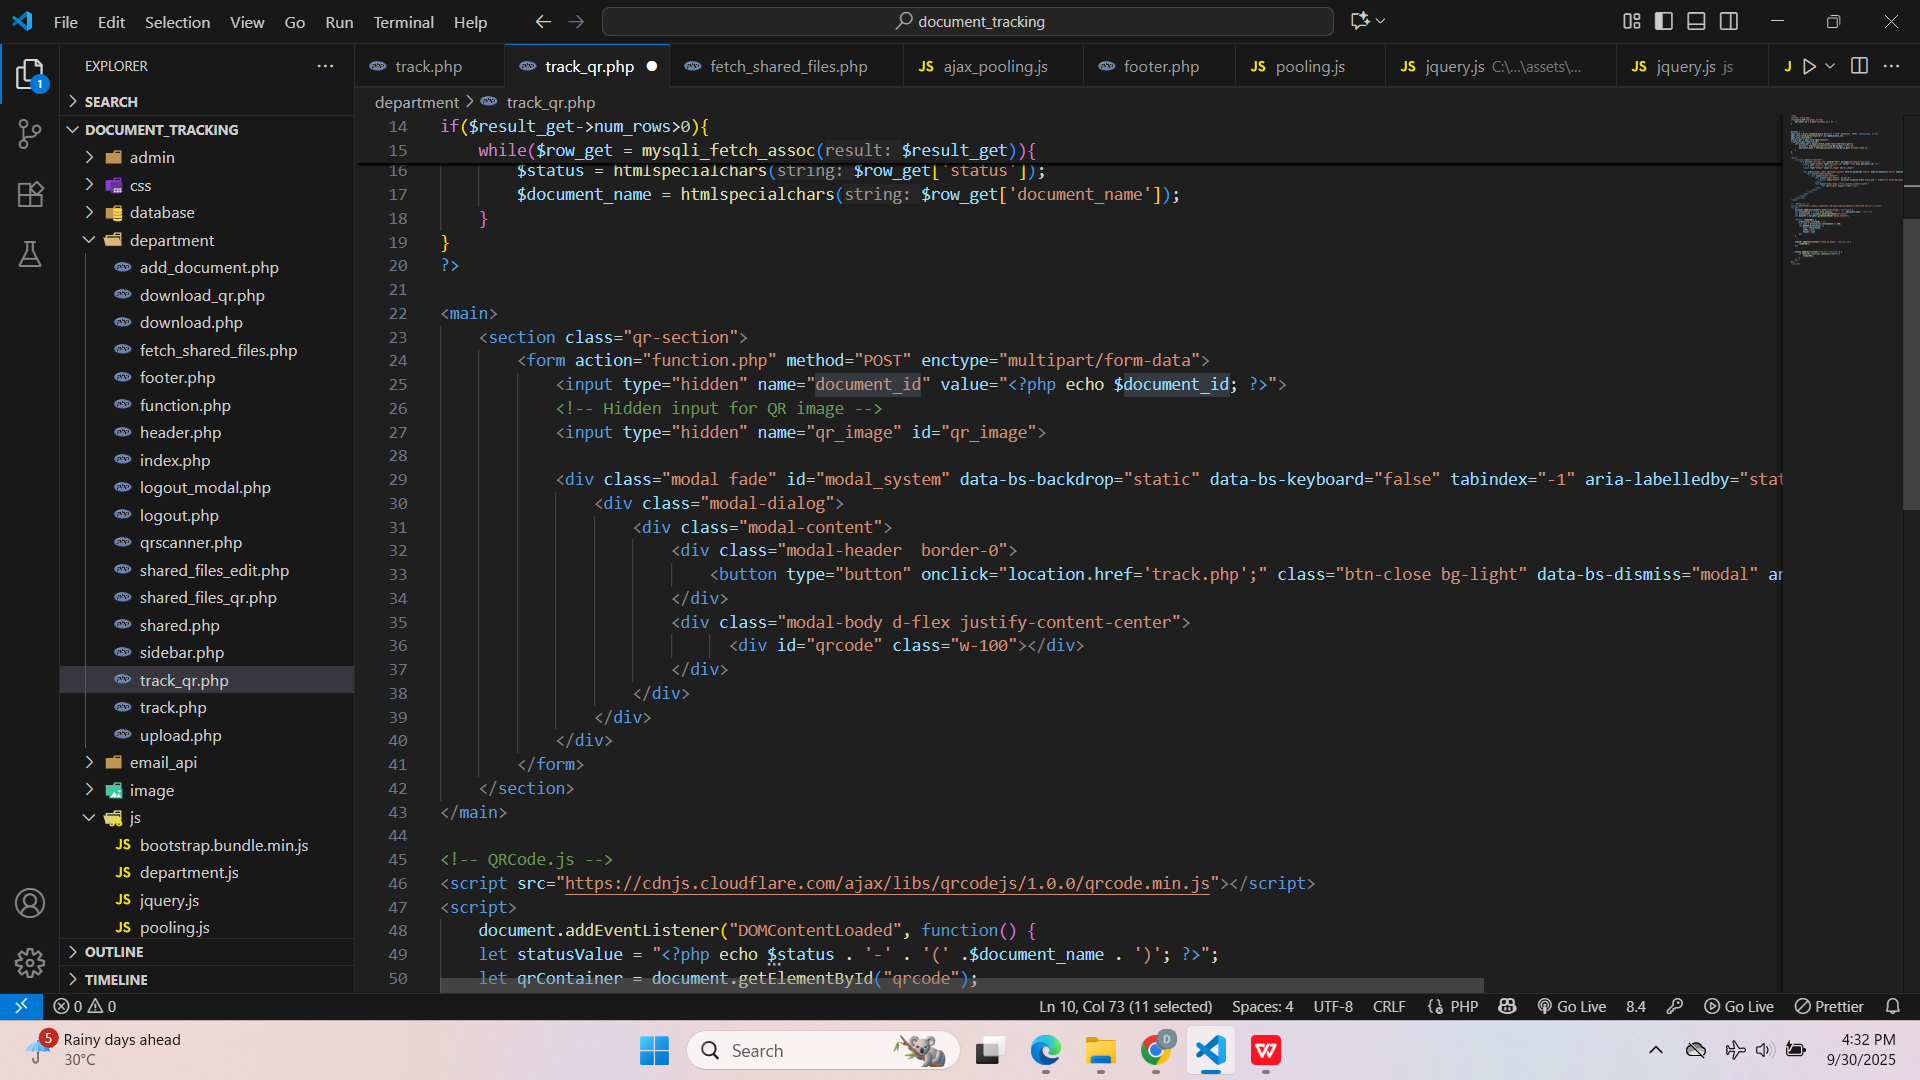Image resolution: width=1920 pixels, height=1080 pixels.
Task: Toggle the secondary side bar layout button
Action: tap(1729, 21)
